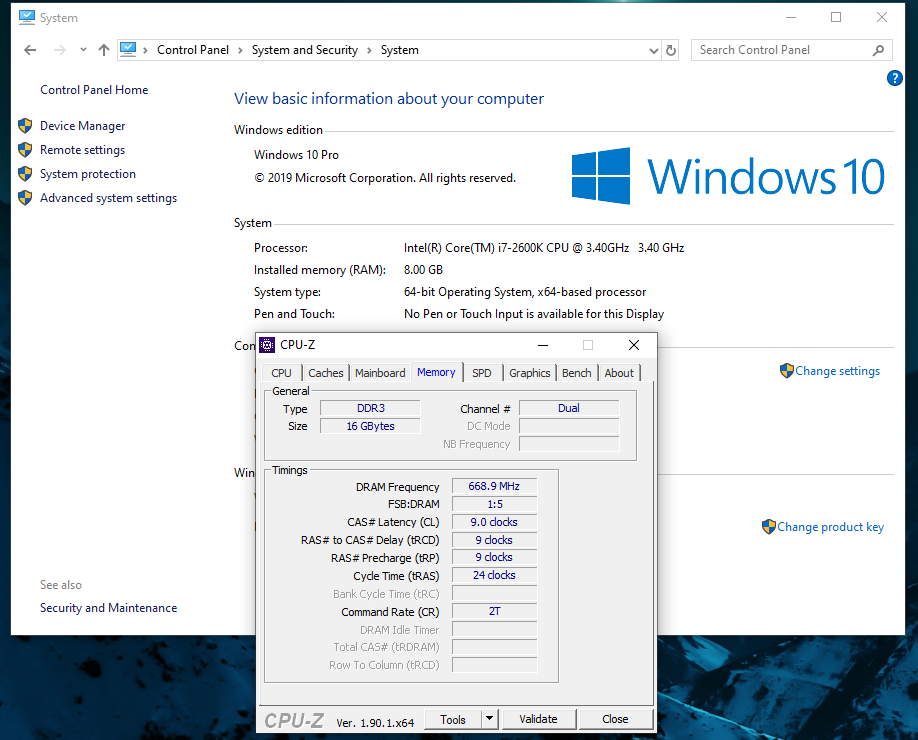Switch to the Graphics tab
Screen dimensions: 918x740
tap(529, 373)
